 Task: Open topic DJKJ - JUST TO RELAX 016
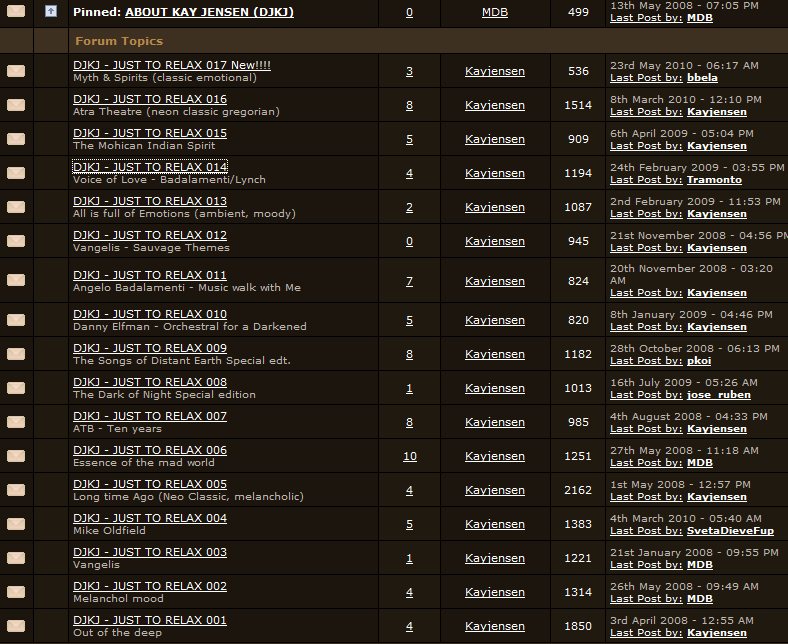click(150, 99)
